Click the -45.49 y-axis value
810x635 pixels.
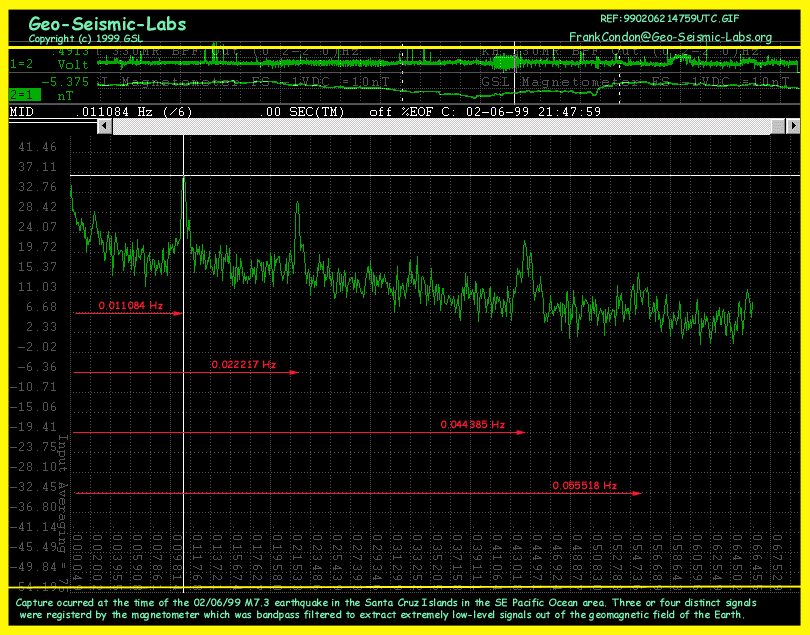pos(34,547)
